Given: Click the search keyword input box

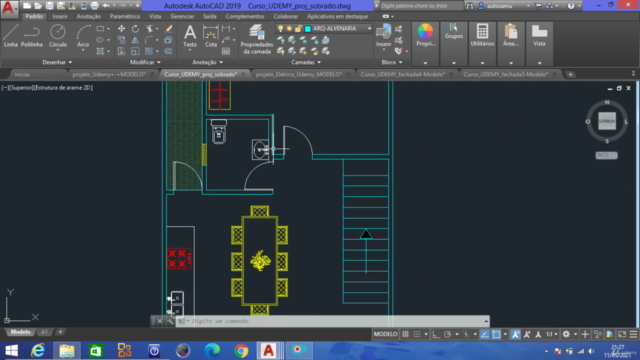Looking at the screenshot, I should click(x=422, y=6).
